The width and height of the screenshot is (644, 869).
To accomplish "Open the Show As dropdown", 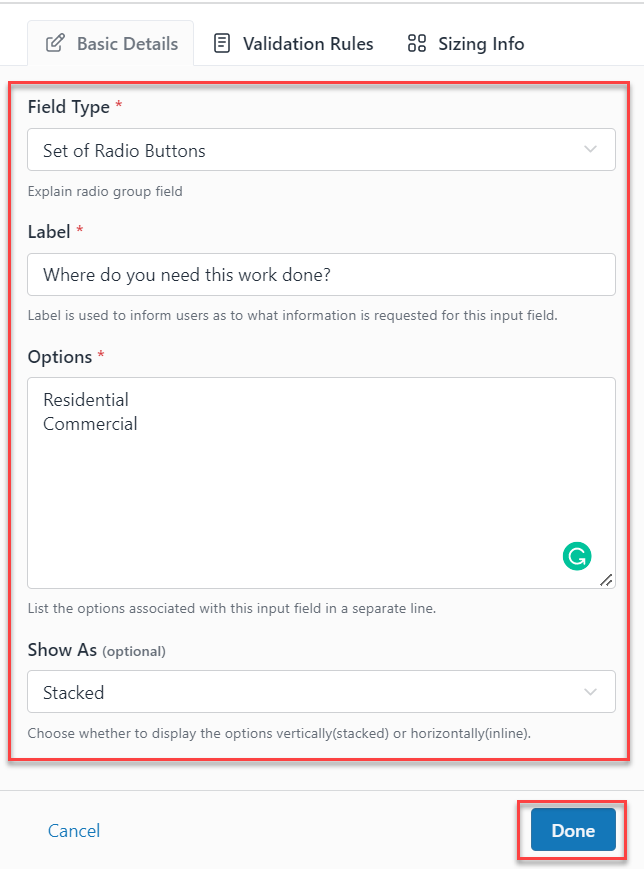I will pos(320,692).
